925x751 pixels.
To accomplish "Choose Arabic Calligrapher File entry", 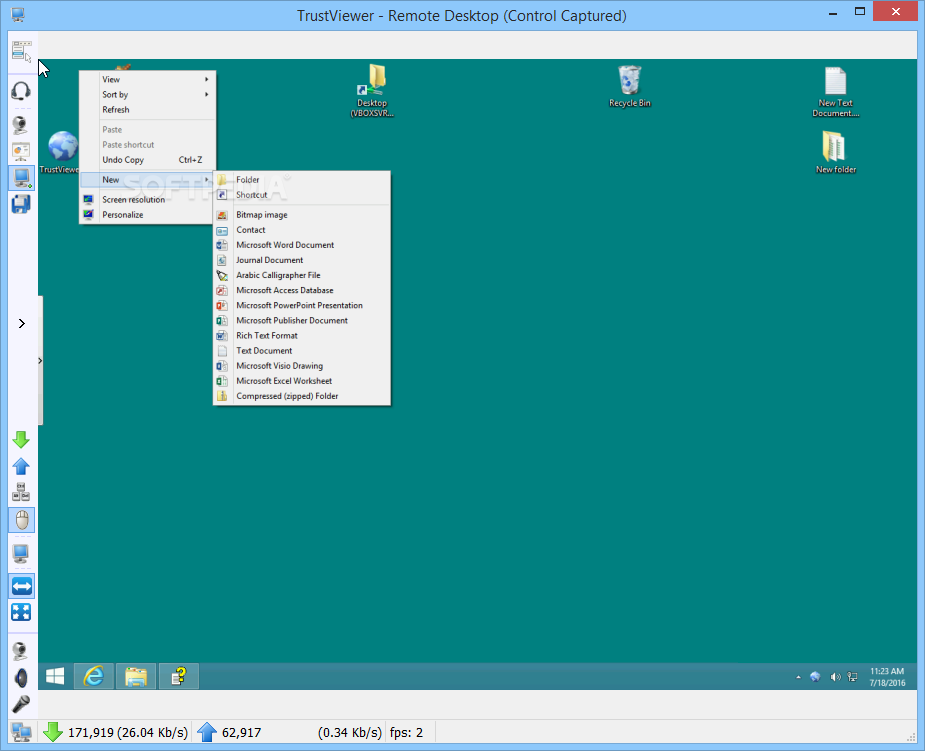I will [301, 275].
